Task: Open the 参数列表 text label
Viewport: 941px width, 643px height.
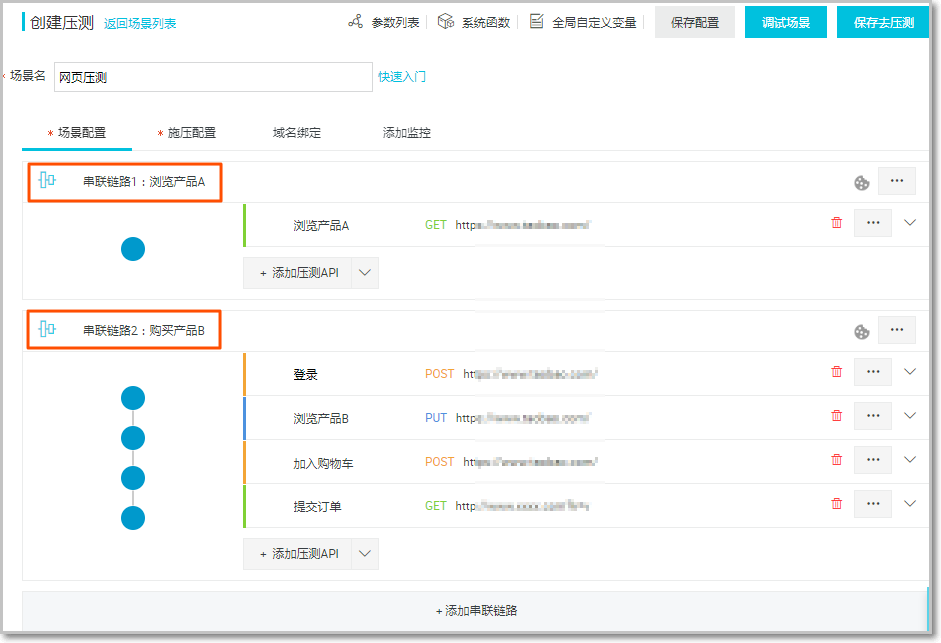Action: coord(395,23)
